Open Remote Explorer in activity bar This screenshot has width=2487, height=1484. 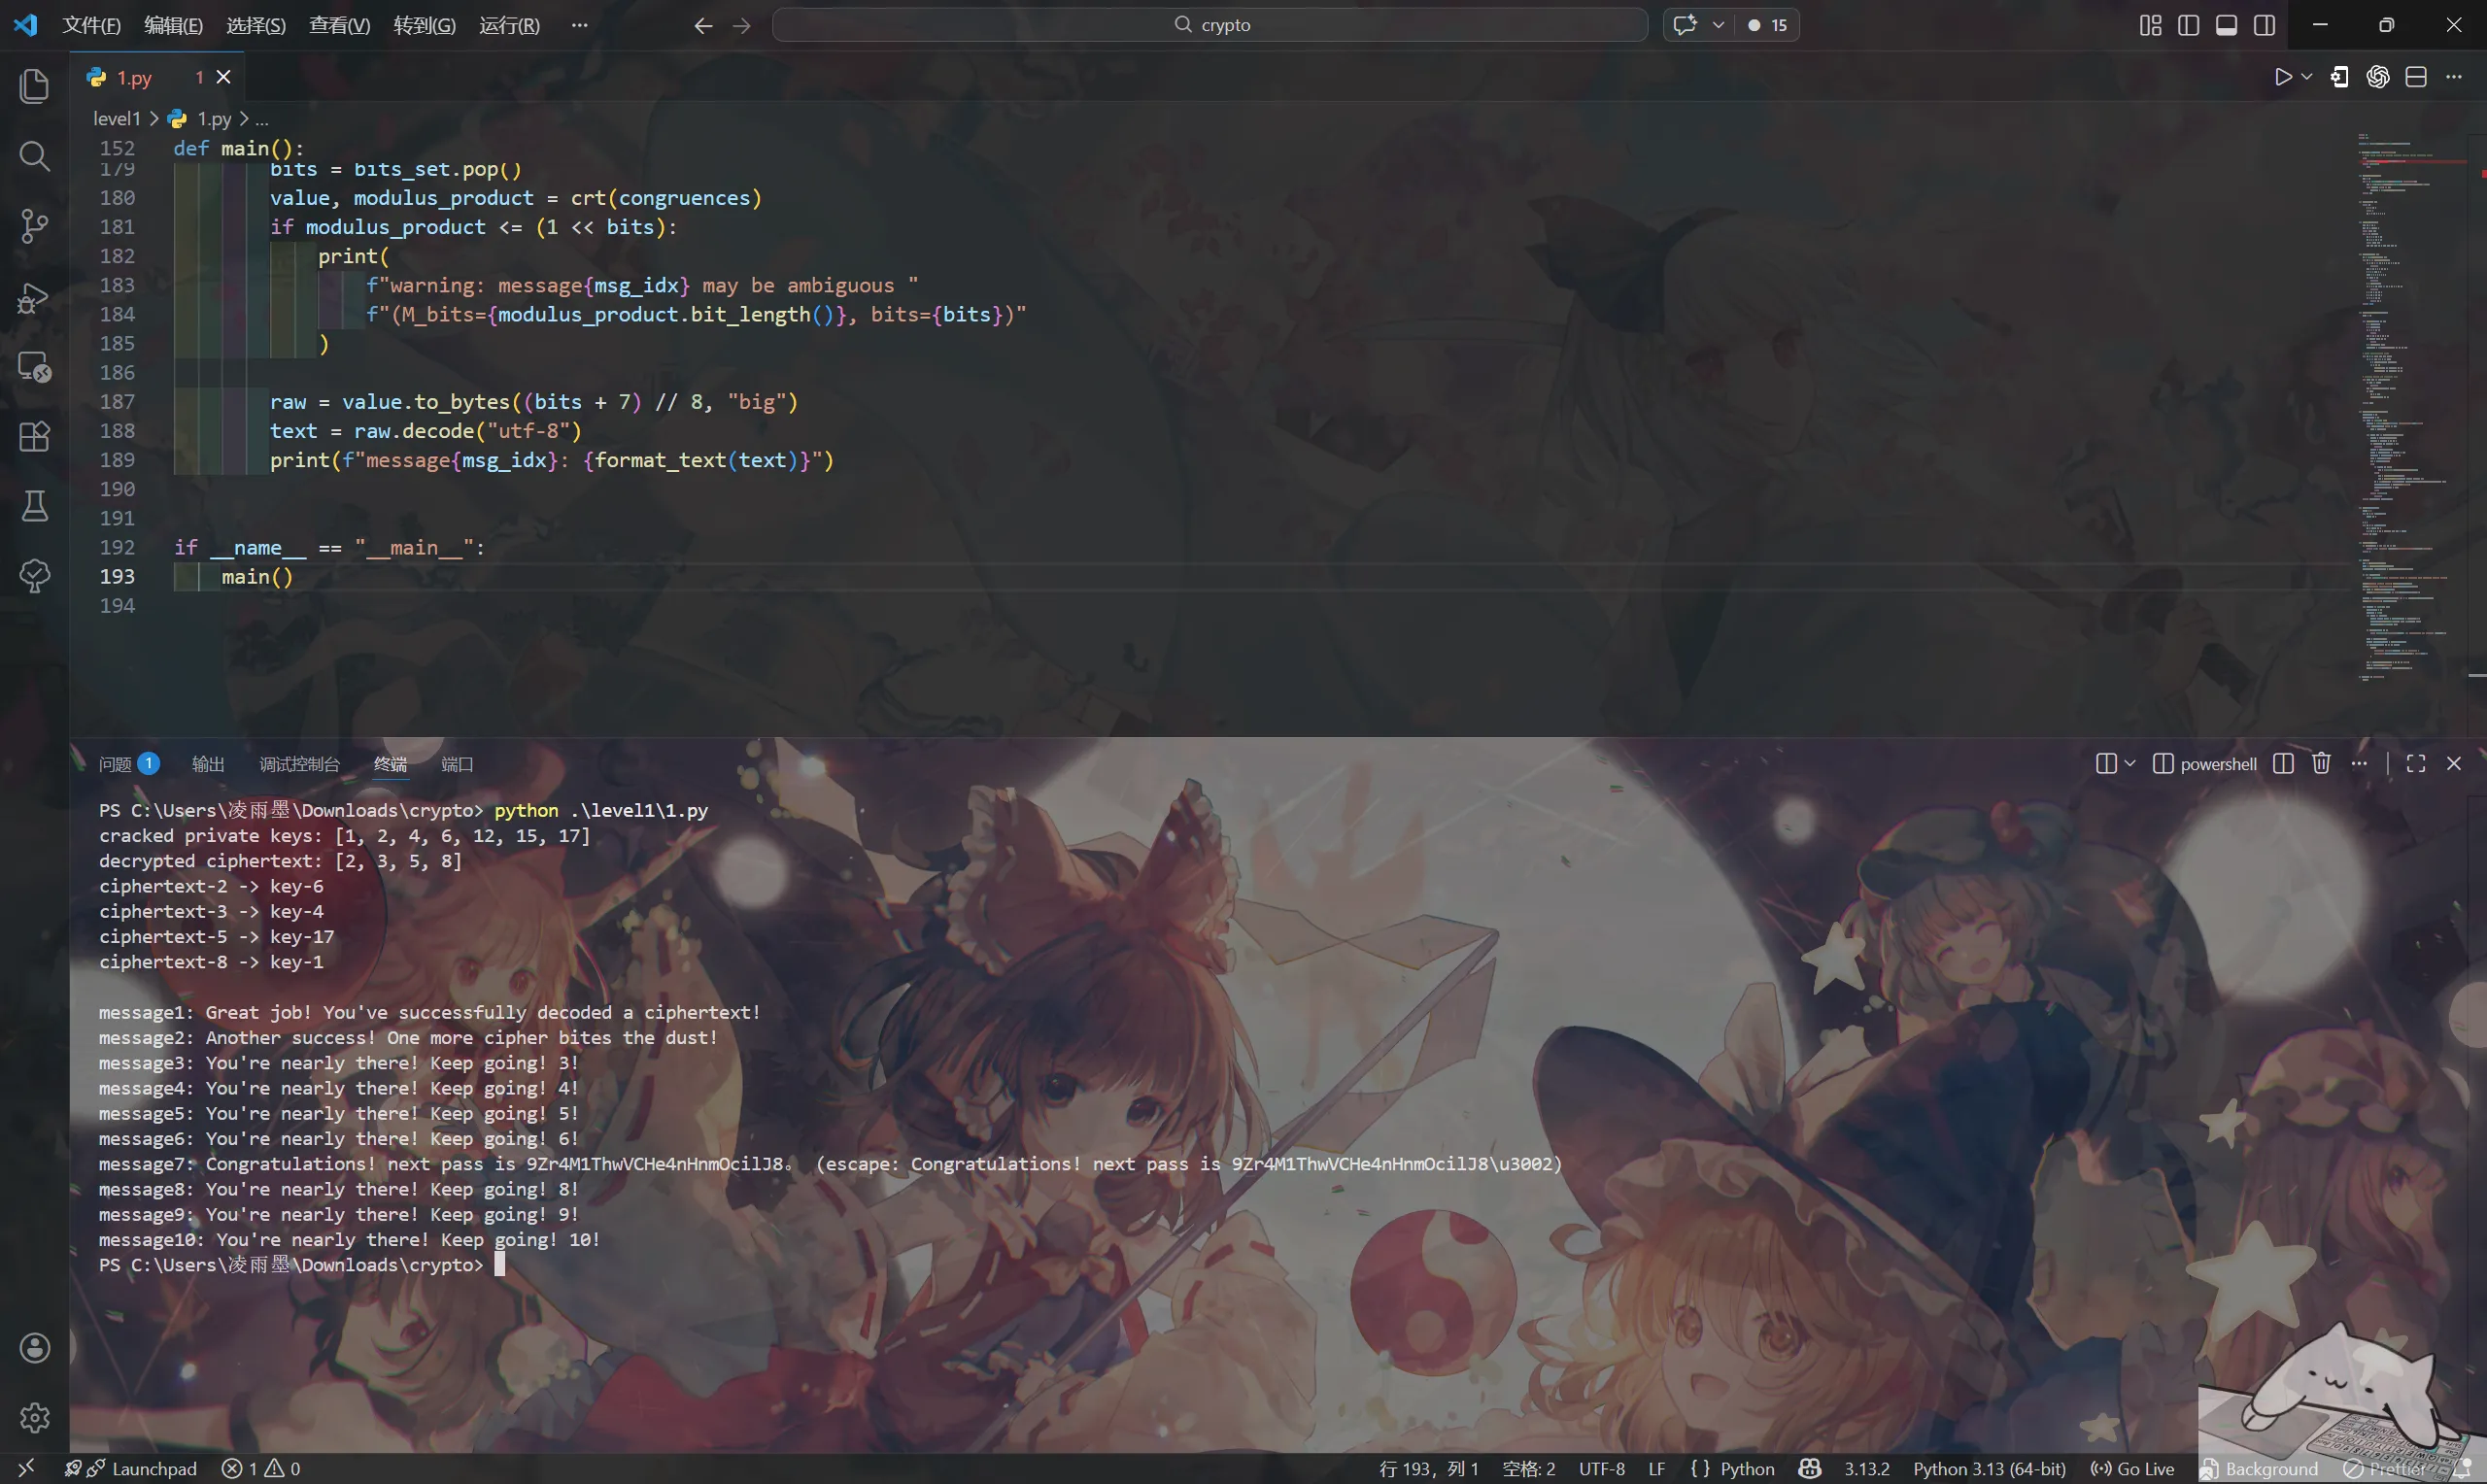point(34,367)
